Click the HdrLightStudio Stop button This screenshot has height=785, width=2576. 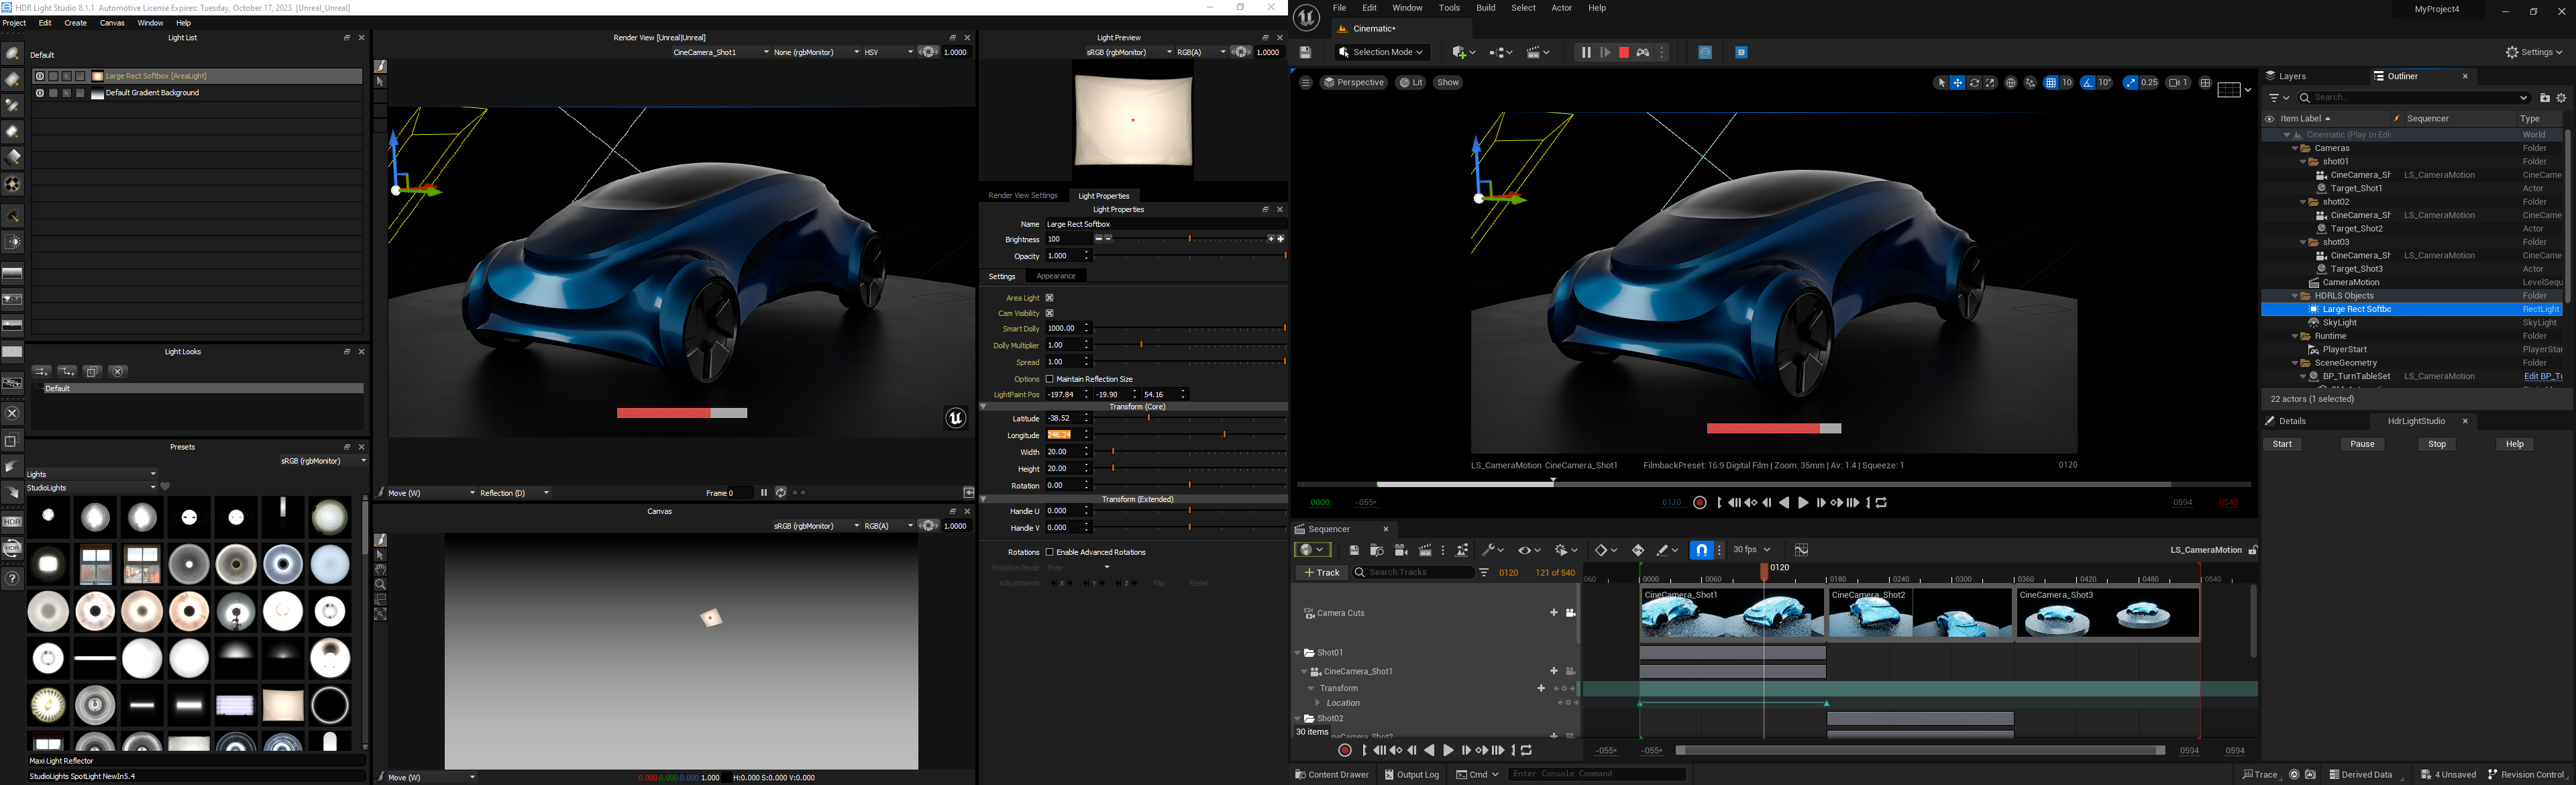tap(2437, 444)
